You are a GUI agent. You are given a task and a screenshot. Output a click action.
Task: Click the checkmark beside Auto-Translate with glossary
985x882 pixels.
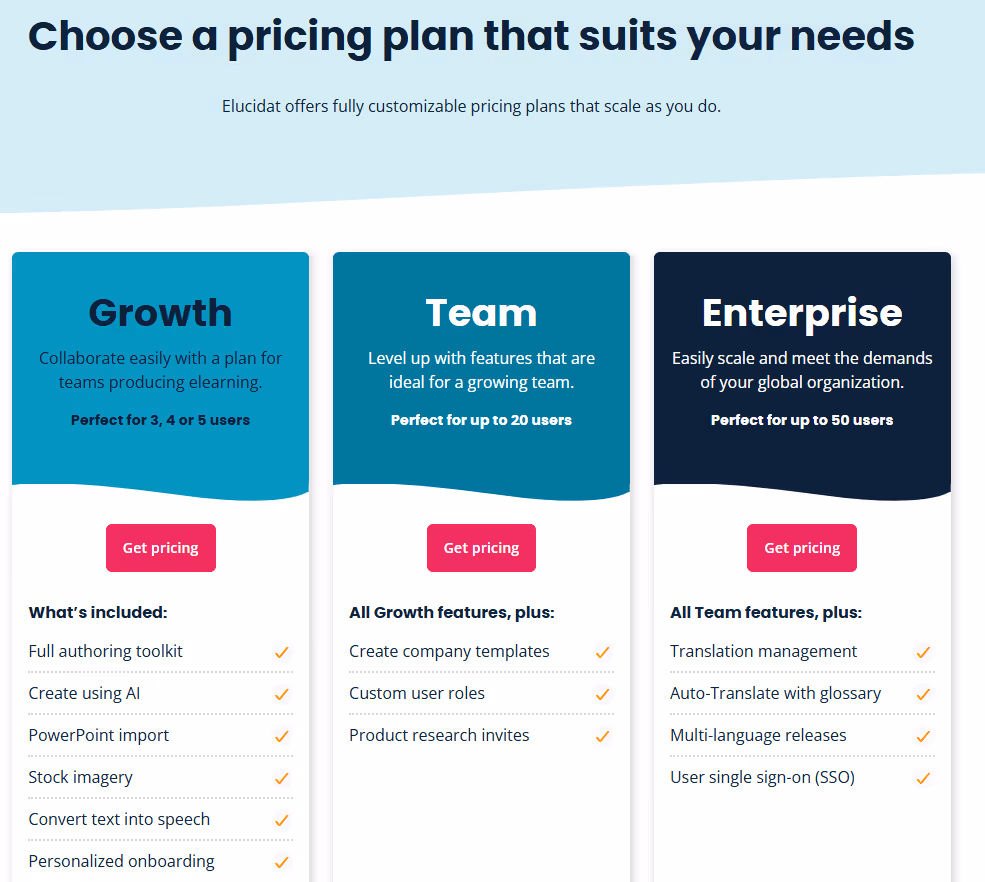pyautogui.click(x=923, y=693)
